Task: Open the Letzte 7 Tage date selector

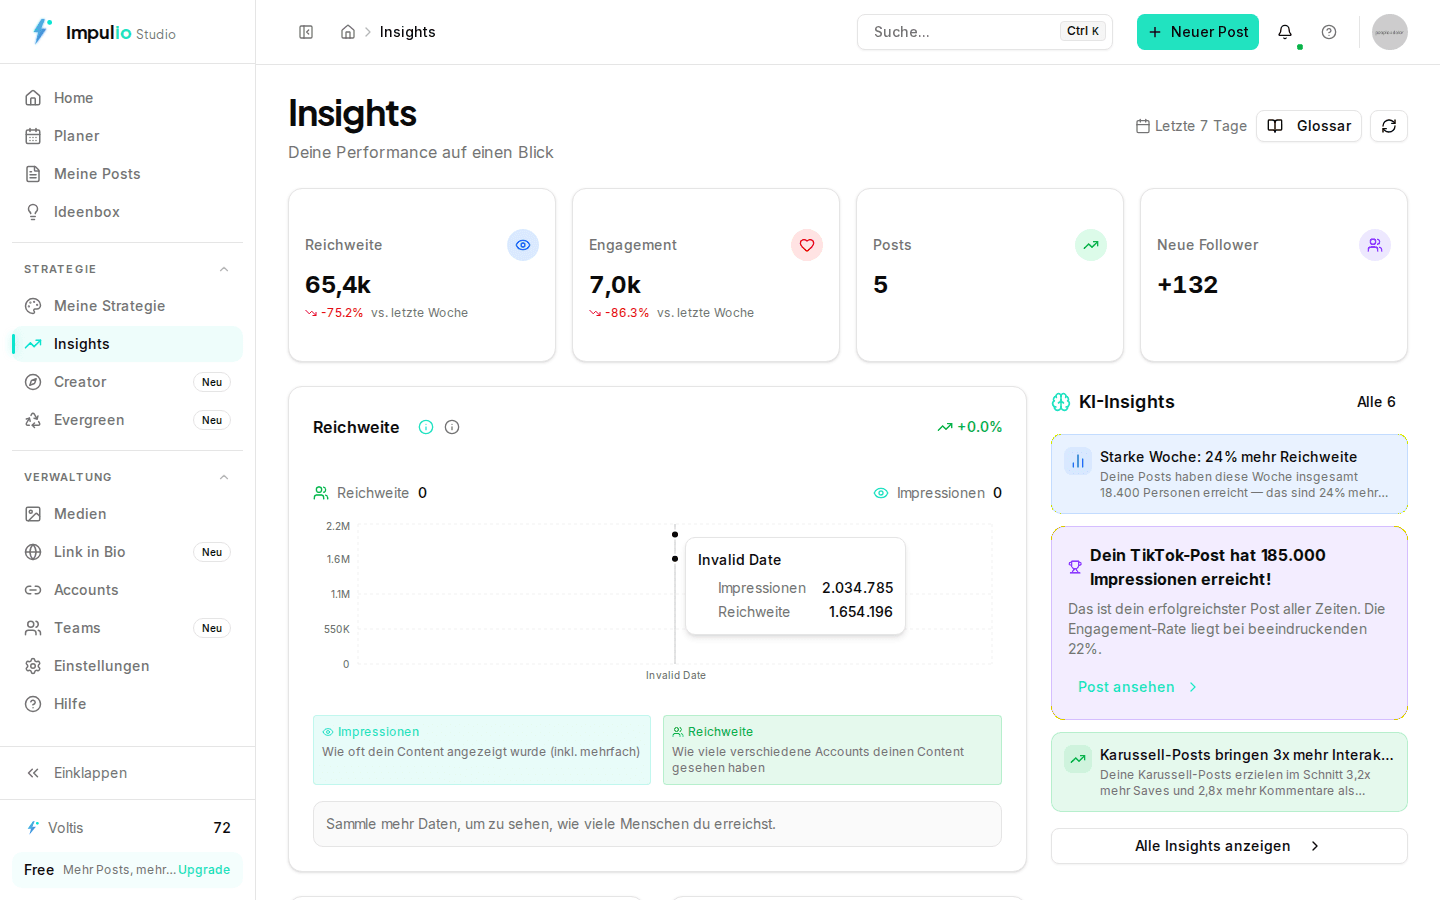Action: tap(1190, 126)
